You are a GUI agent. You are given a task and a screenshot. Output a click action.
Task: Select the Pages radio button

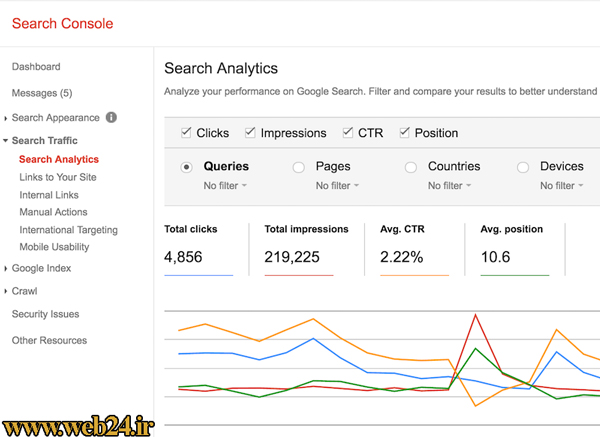(298, 167)
